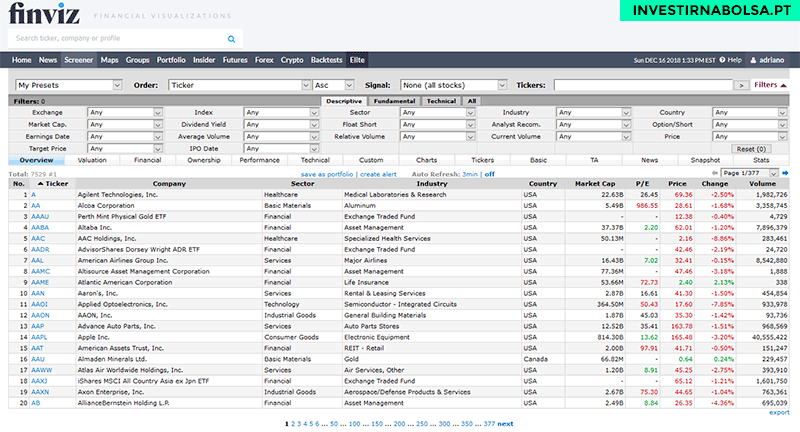Switch to Technical filters tab

[441, 101]
